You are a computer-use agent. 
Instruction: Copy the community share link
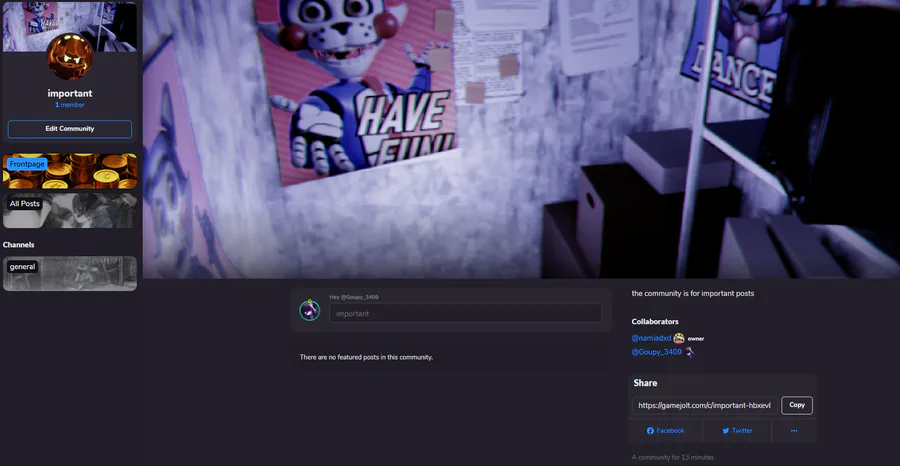tap(797, 406)
